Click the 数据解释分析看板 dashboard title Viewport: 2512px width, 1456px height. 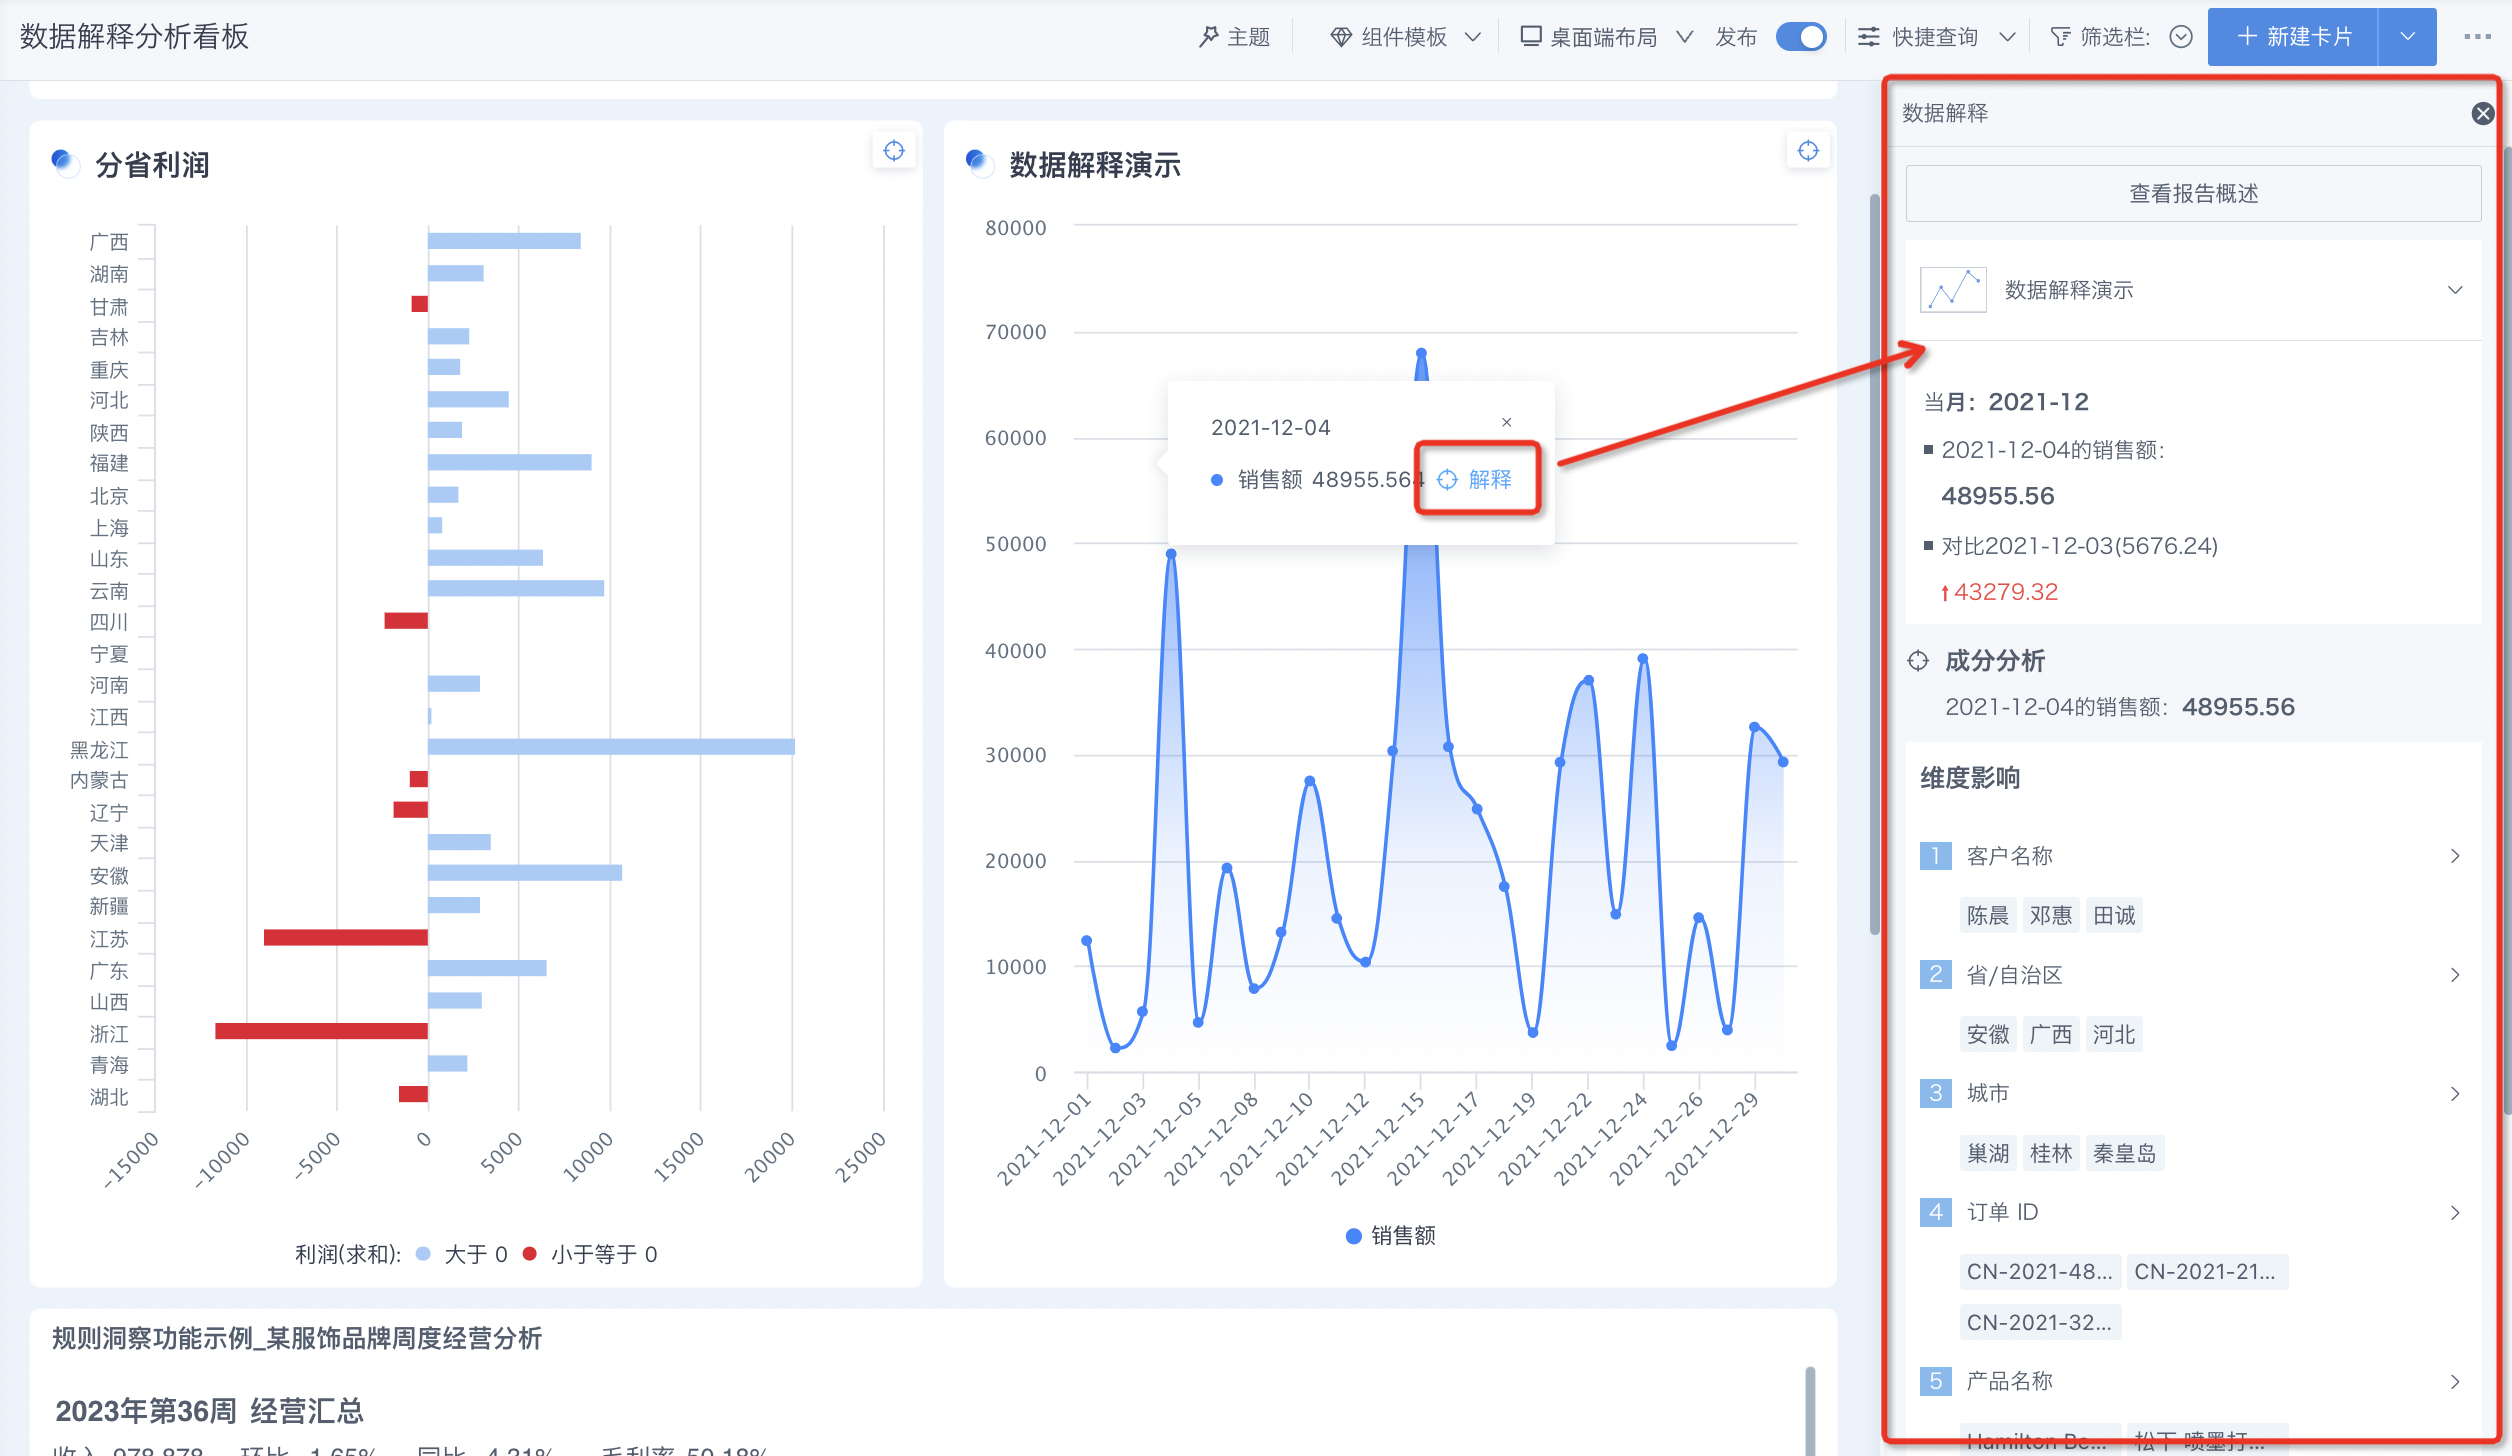click(x=134, y=37)
